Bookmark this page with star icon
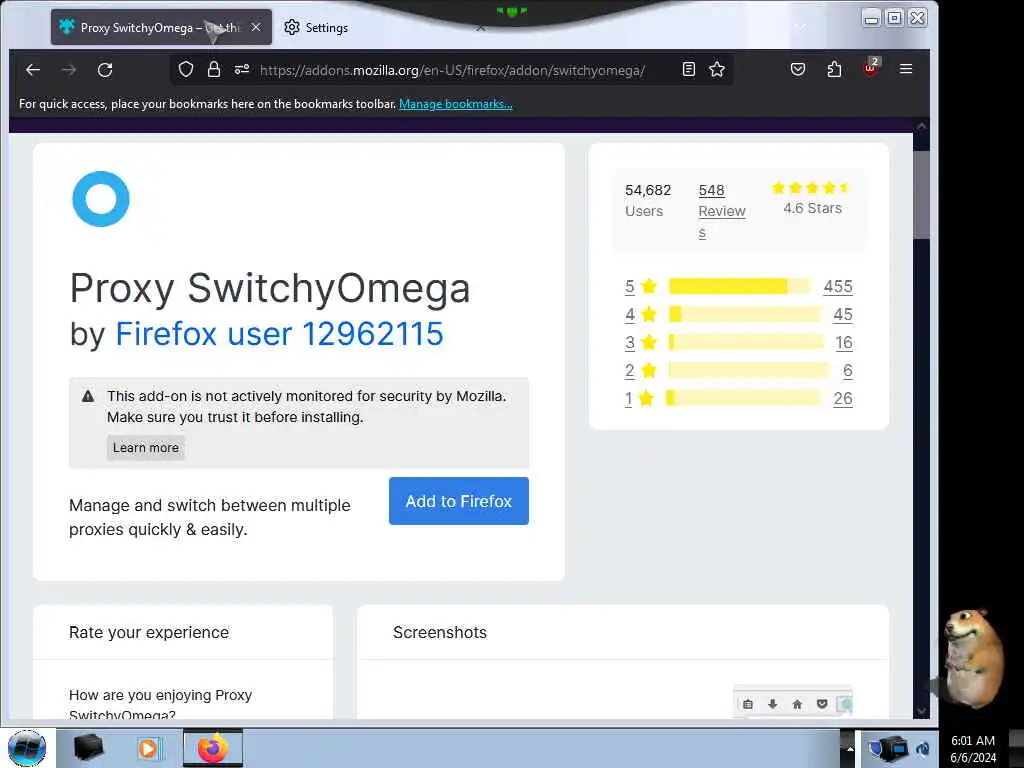 pyautogui.click(x=717, y=69)
